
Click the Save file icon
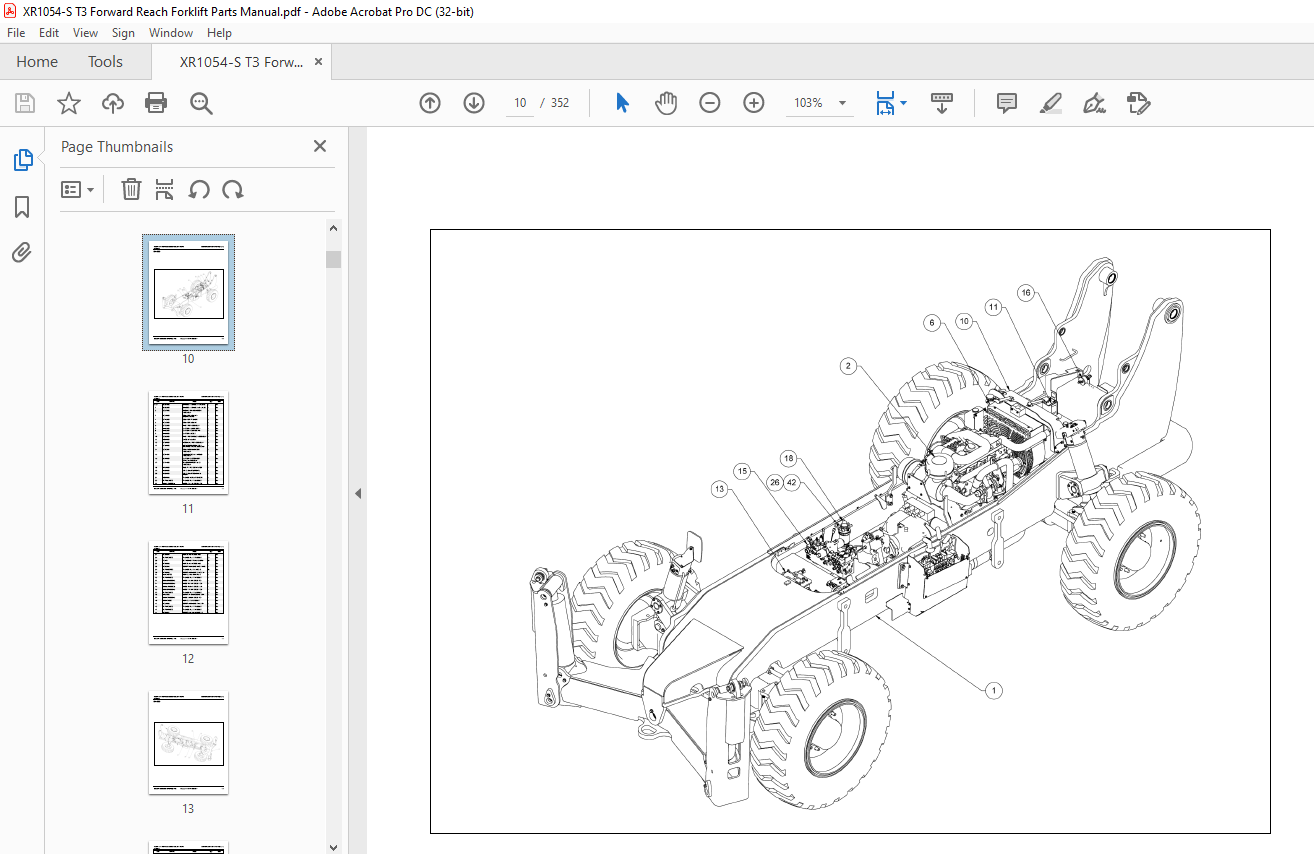pyautogui.click(x=25, y=103)
